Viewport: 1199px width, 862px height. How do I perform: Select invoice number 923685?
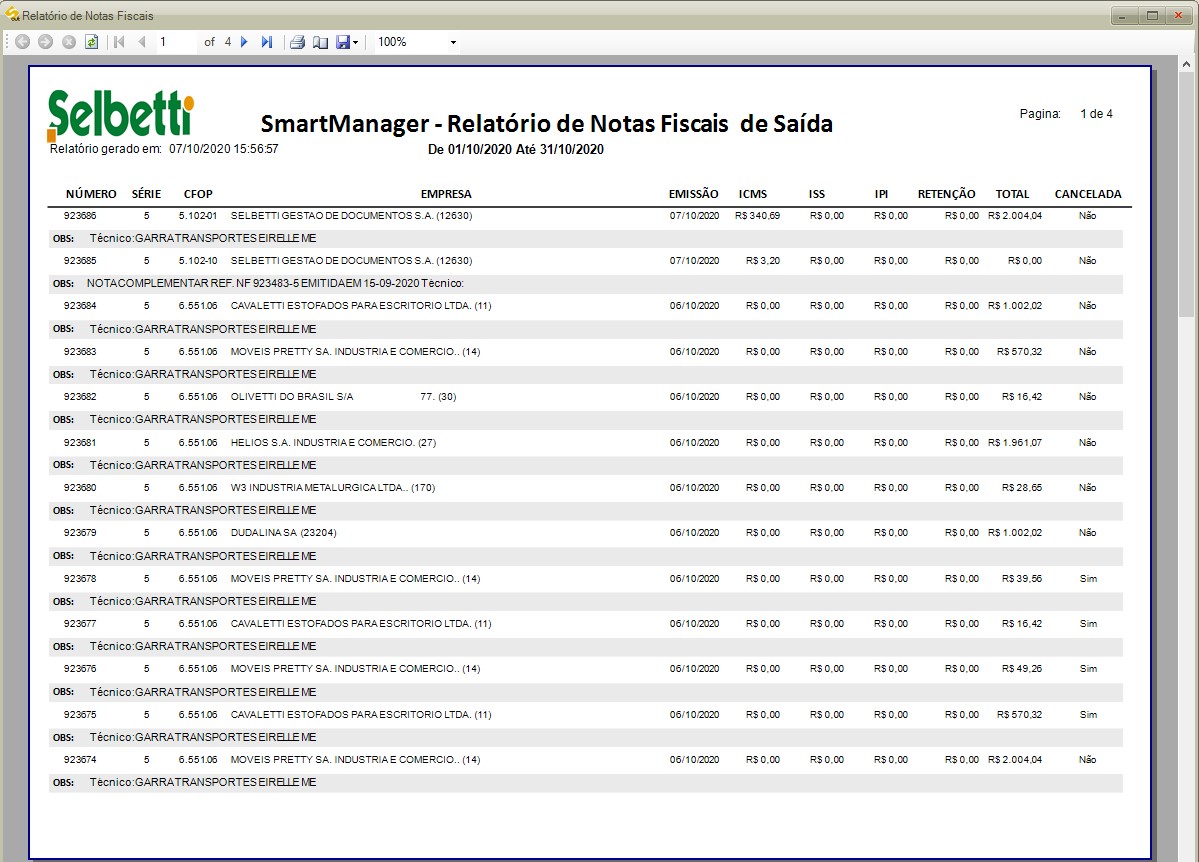(x=80, y=261)
